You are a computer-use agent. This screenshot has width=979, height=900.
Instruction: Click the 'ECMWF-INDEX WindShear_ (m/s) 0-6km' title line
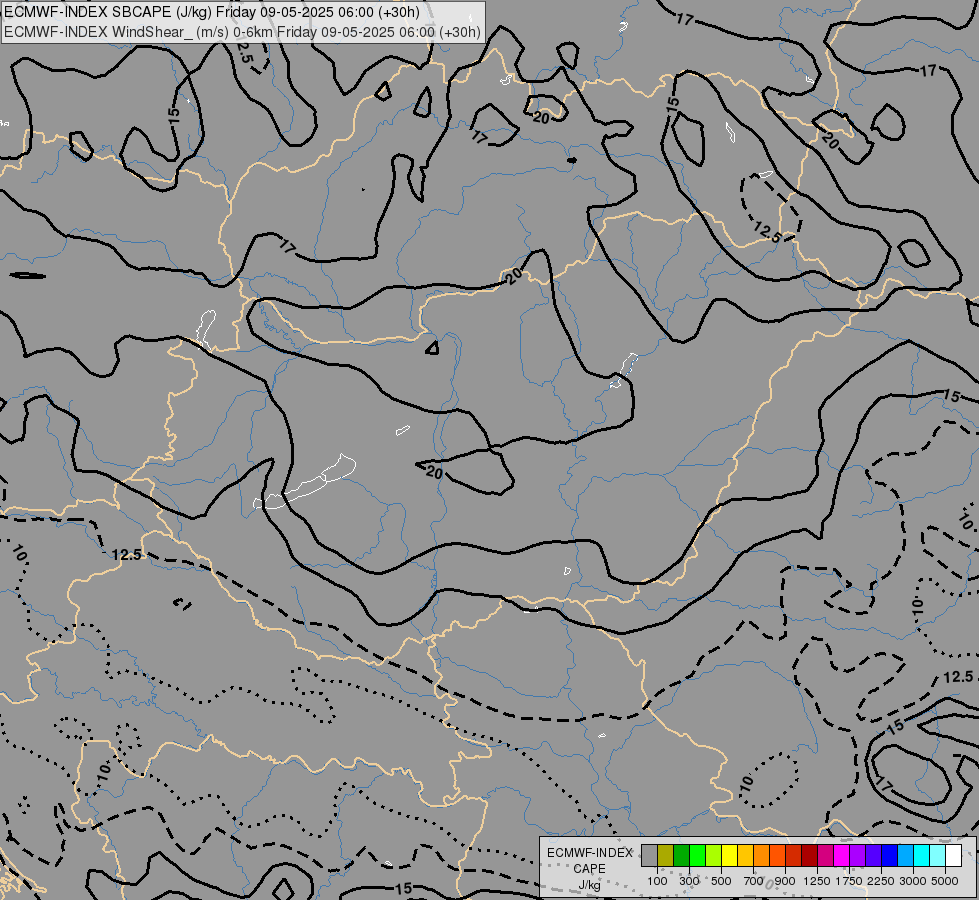click(x=242, y=32)
